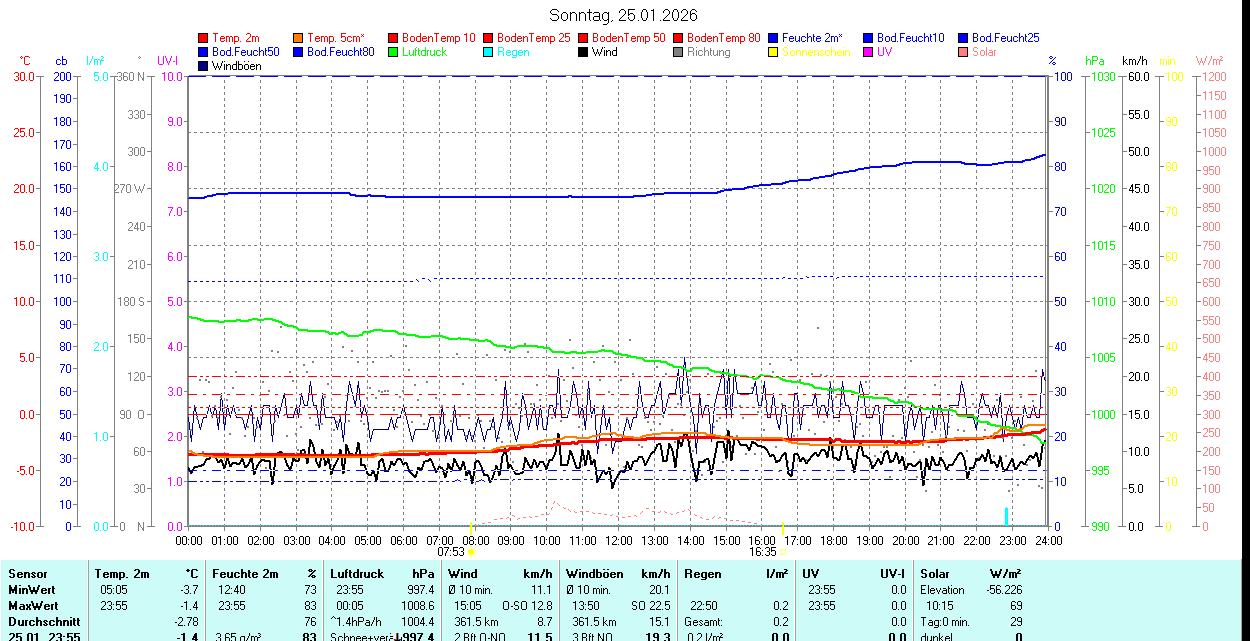The image size is (1250, 641).
Task: Click the green Luftdruck legend square
Action: point(393,52)
